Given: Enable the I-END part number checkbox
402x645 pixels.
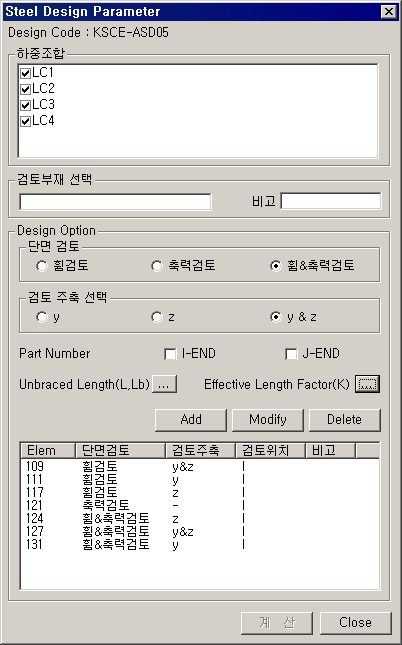Looking at the screenshot, I should (170, 354).
